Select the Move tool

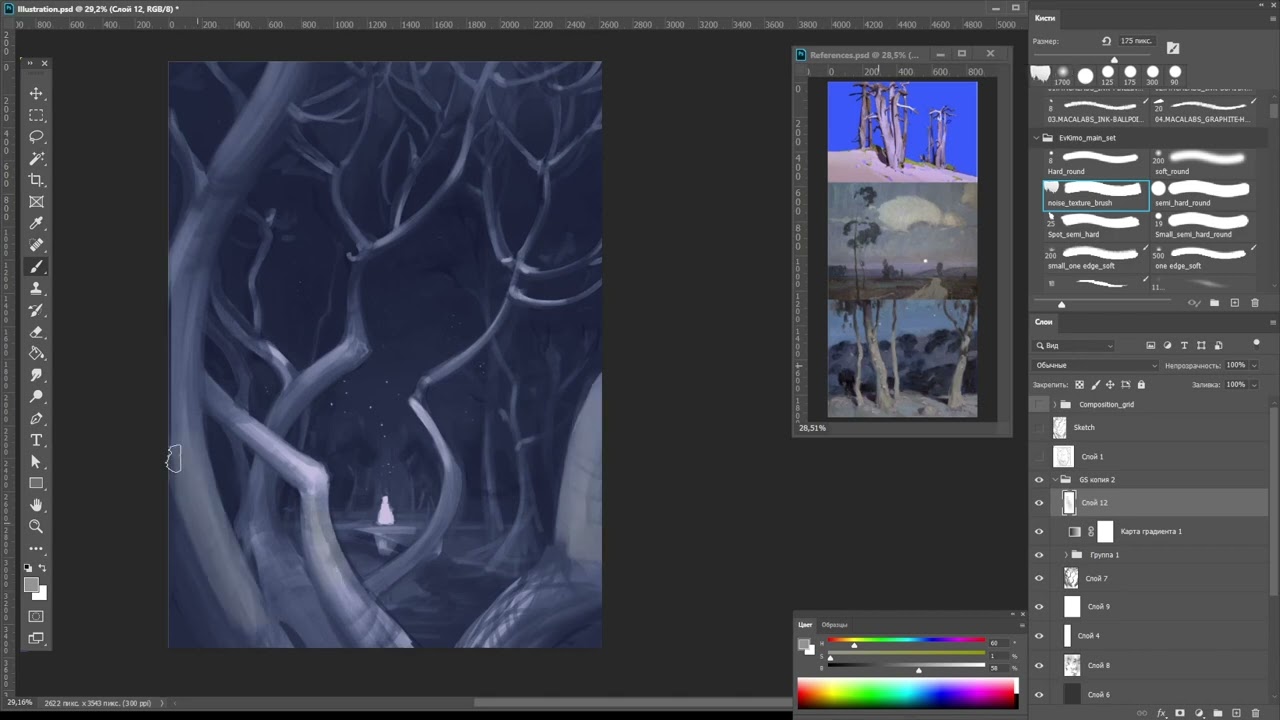36,93
